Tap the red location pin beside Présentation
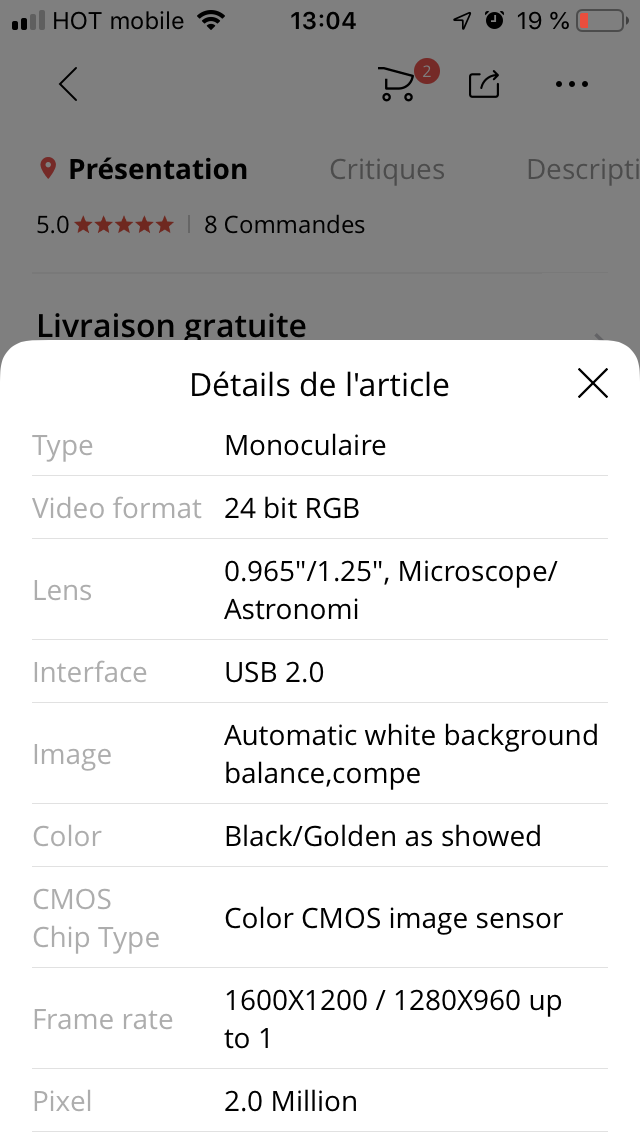 point(47,168)
